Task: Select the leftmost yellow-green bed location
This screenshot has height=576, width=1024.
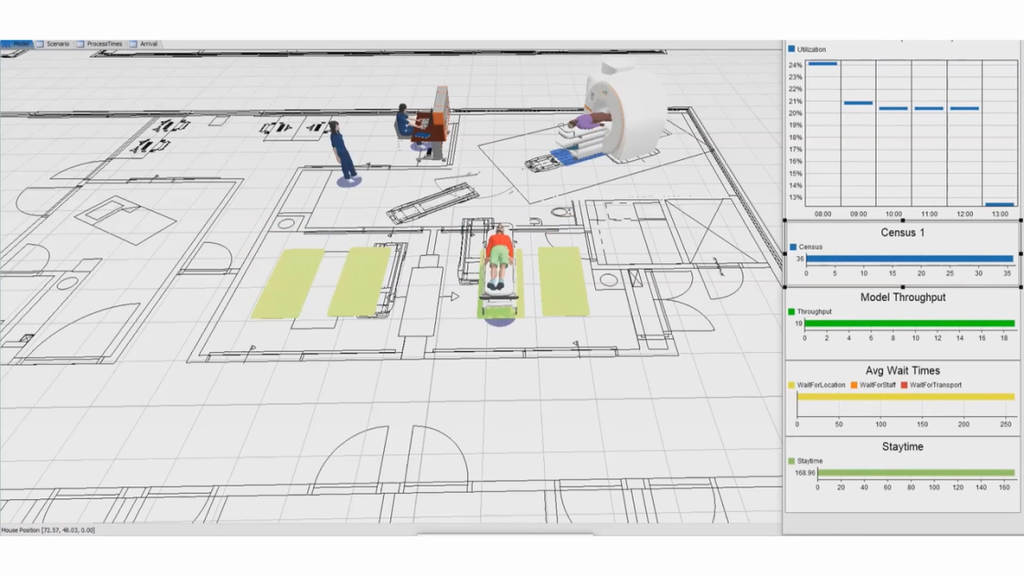Action: point(287,283)
